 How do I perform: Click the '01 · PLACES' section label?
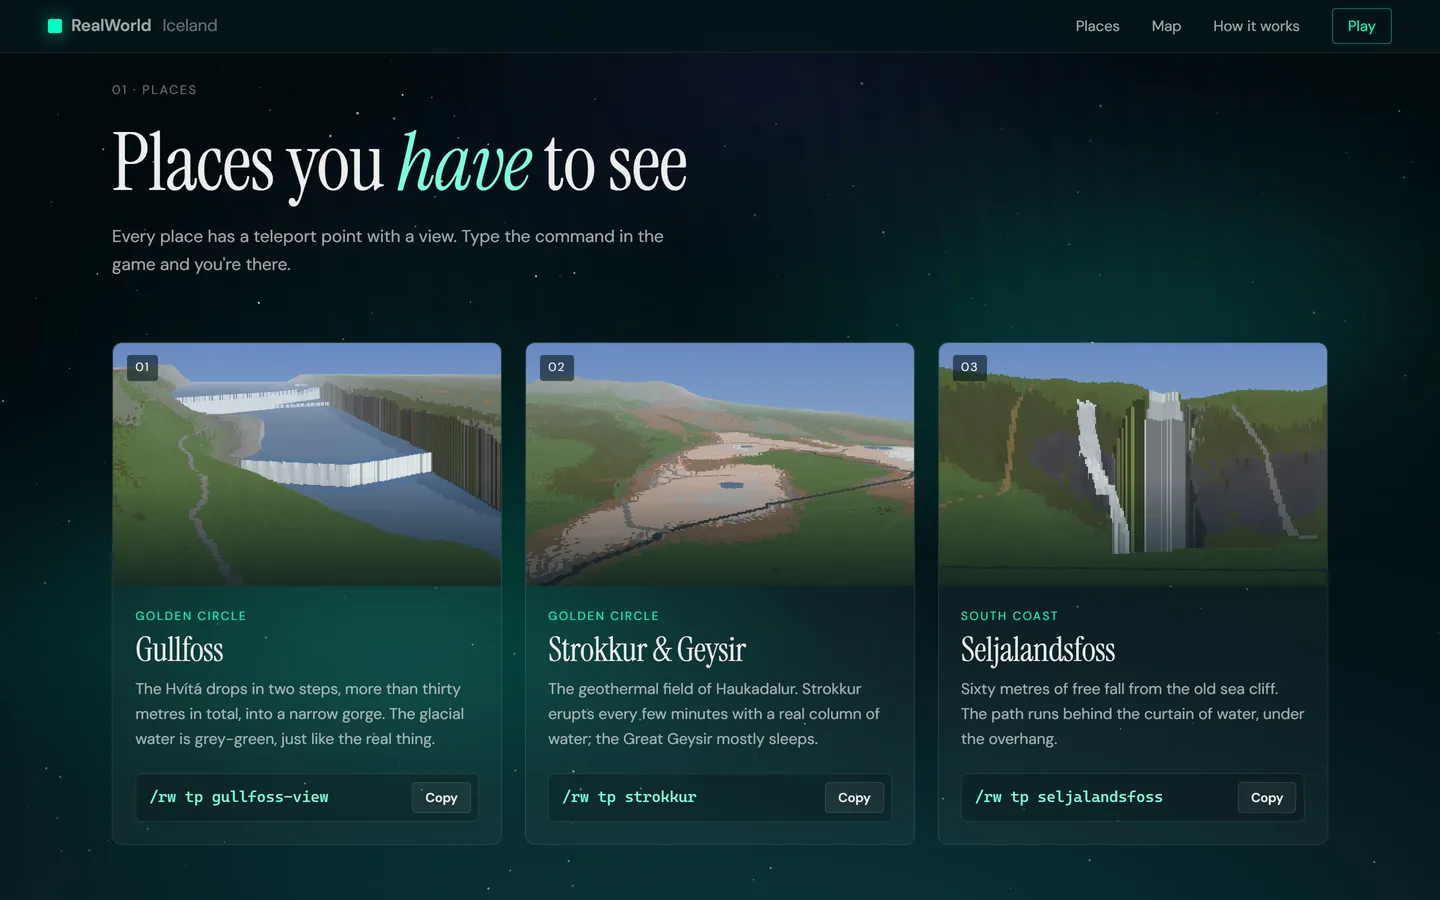click(x=154, y=90)
